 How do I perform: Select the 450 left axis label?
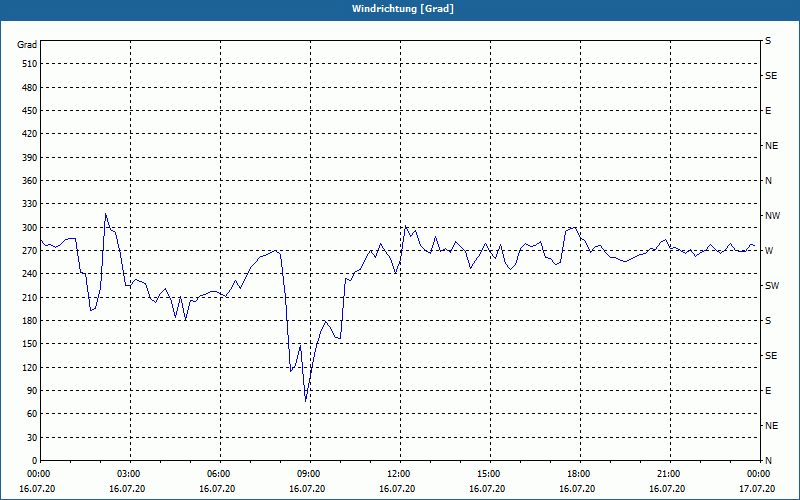(x=30, y=111)
